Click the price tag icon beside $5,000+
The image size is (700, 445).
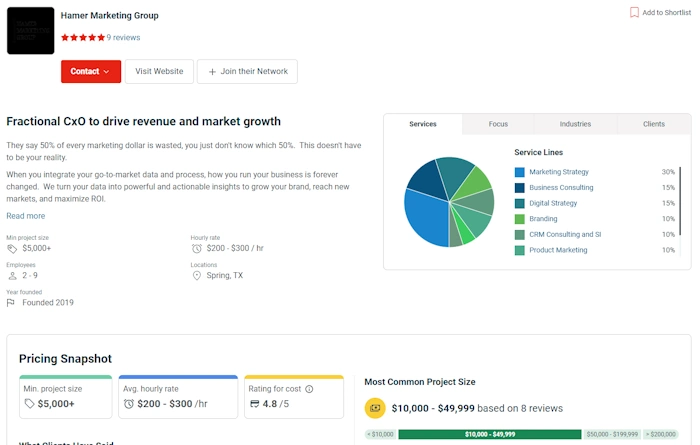coord(12,249)
